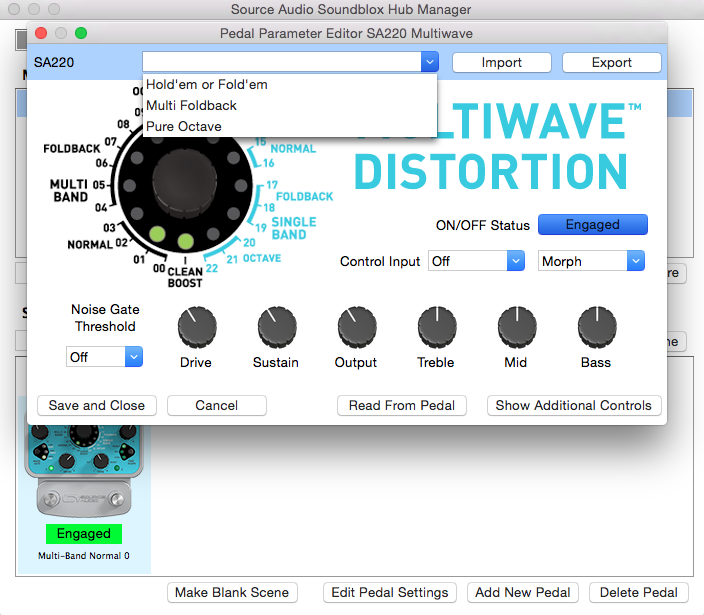704x615 pixels.
Task: Click the Multiwave pedal thumbnail in Hub Manager
Action: click(x=84, y=471)
